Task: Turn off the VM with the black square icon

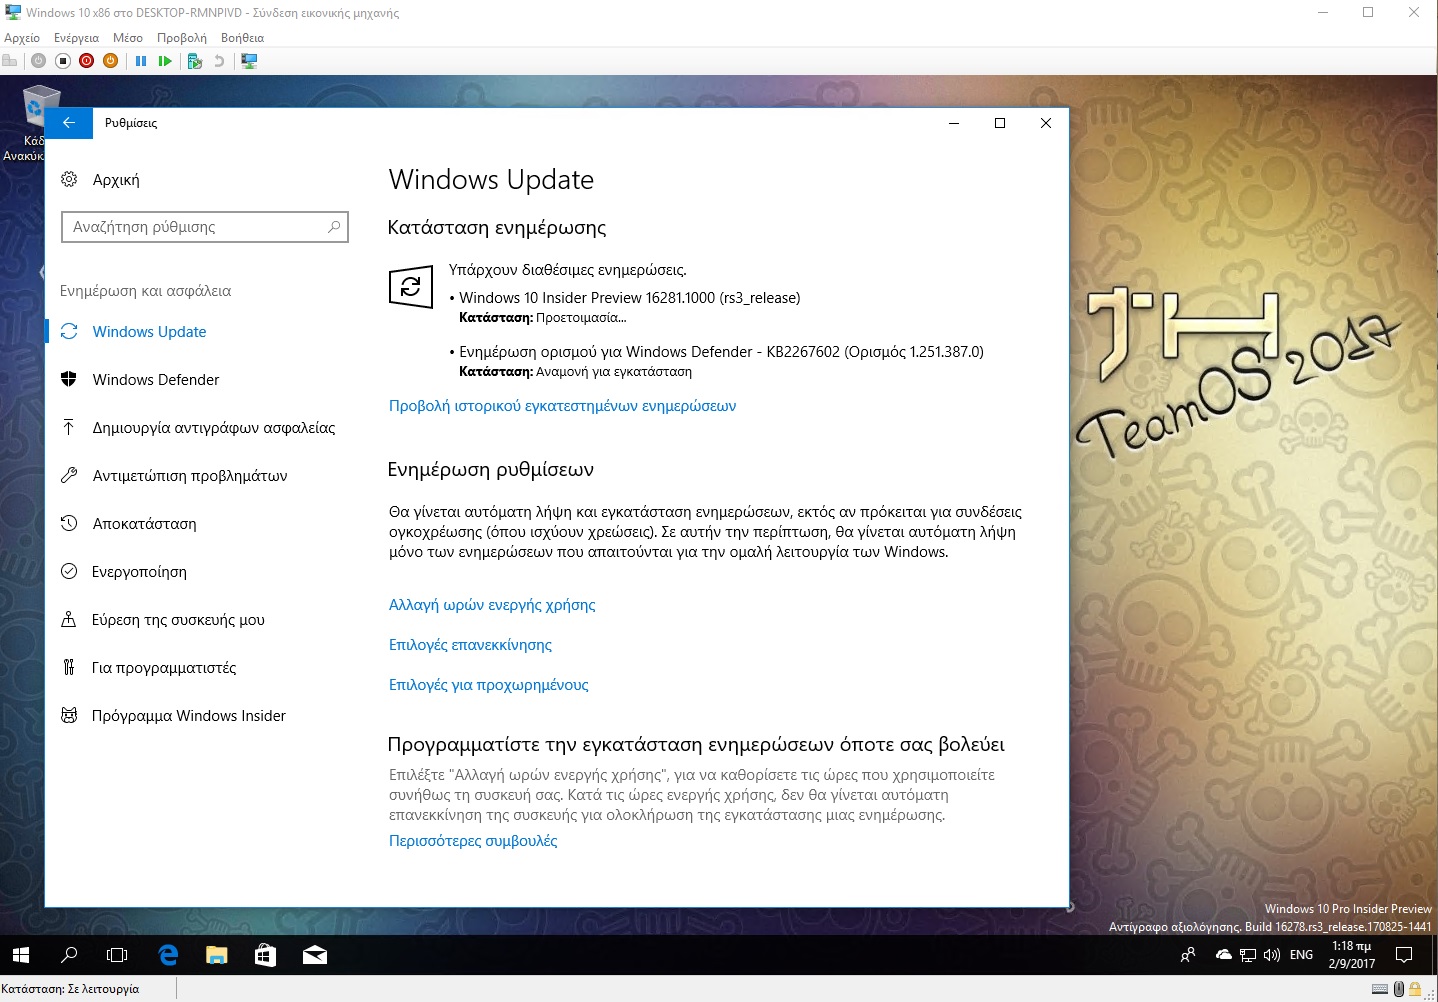Action: point(62,61)
